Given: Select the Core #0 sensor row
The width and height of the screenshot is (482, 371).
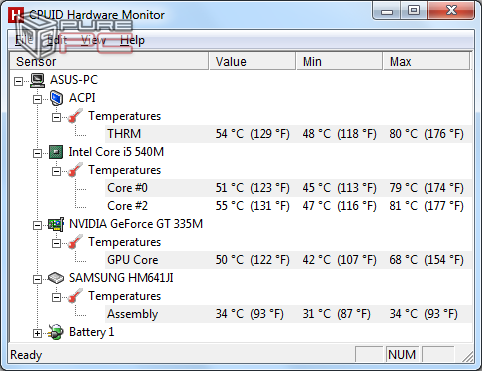Looking at the screenshot, I should click(288, 188).
